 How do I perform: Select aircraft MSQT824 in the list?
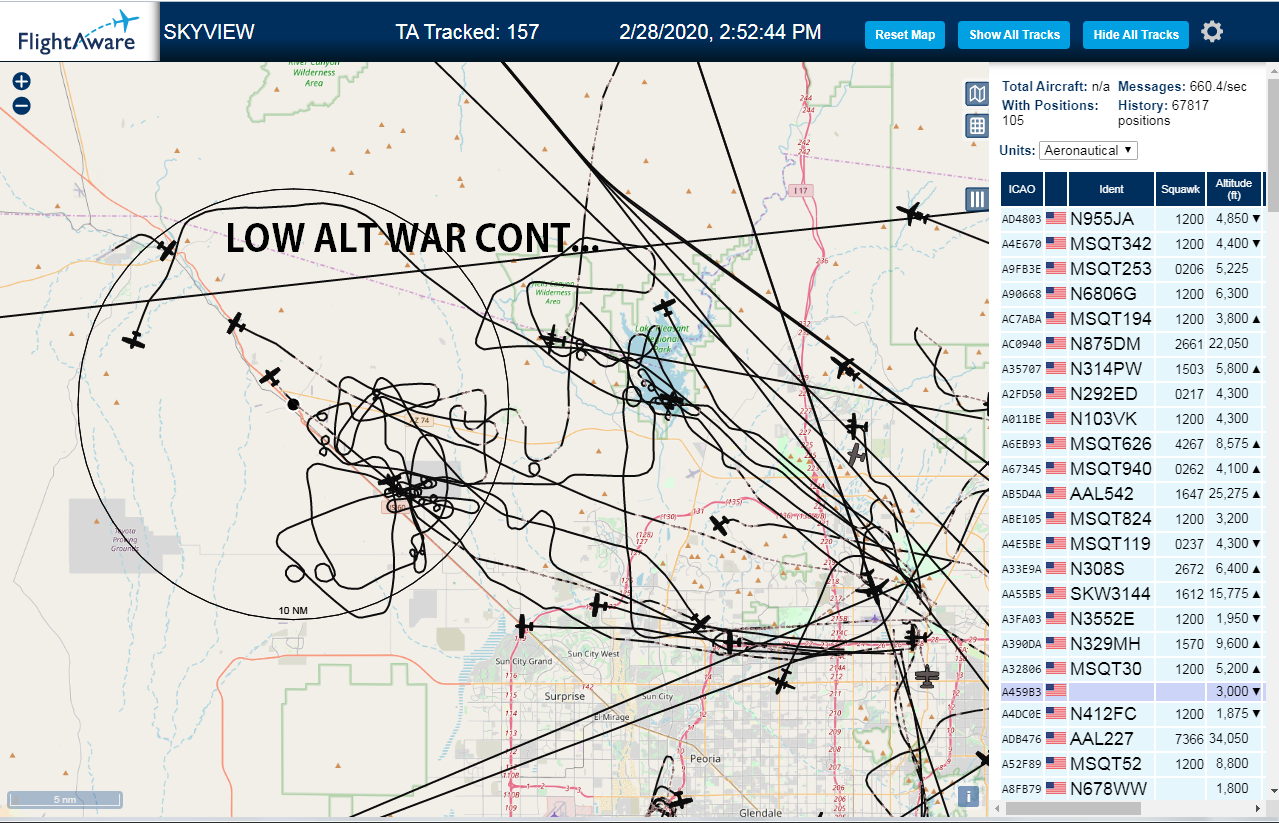click(1133, 518)
